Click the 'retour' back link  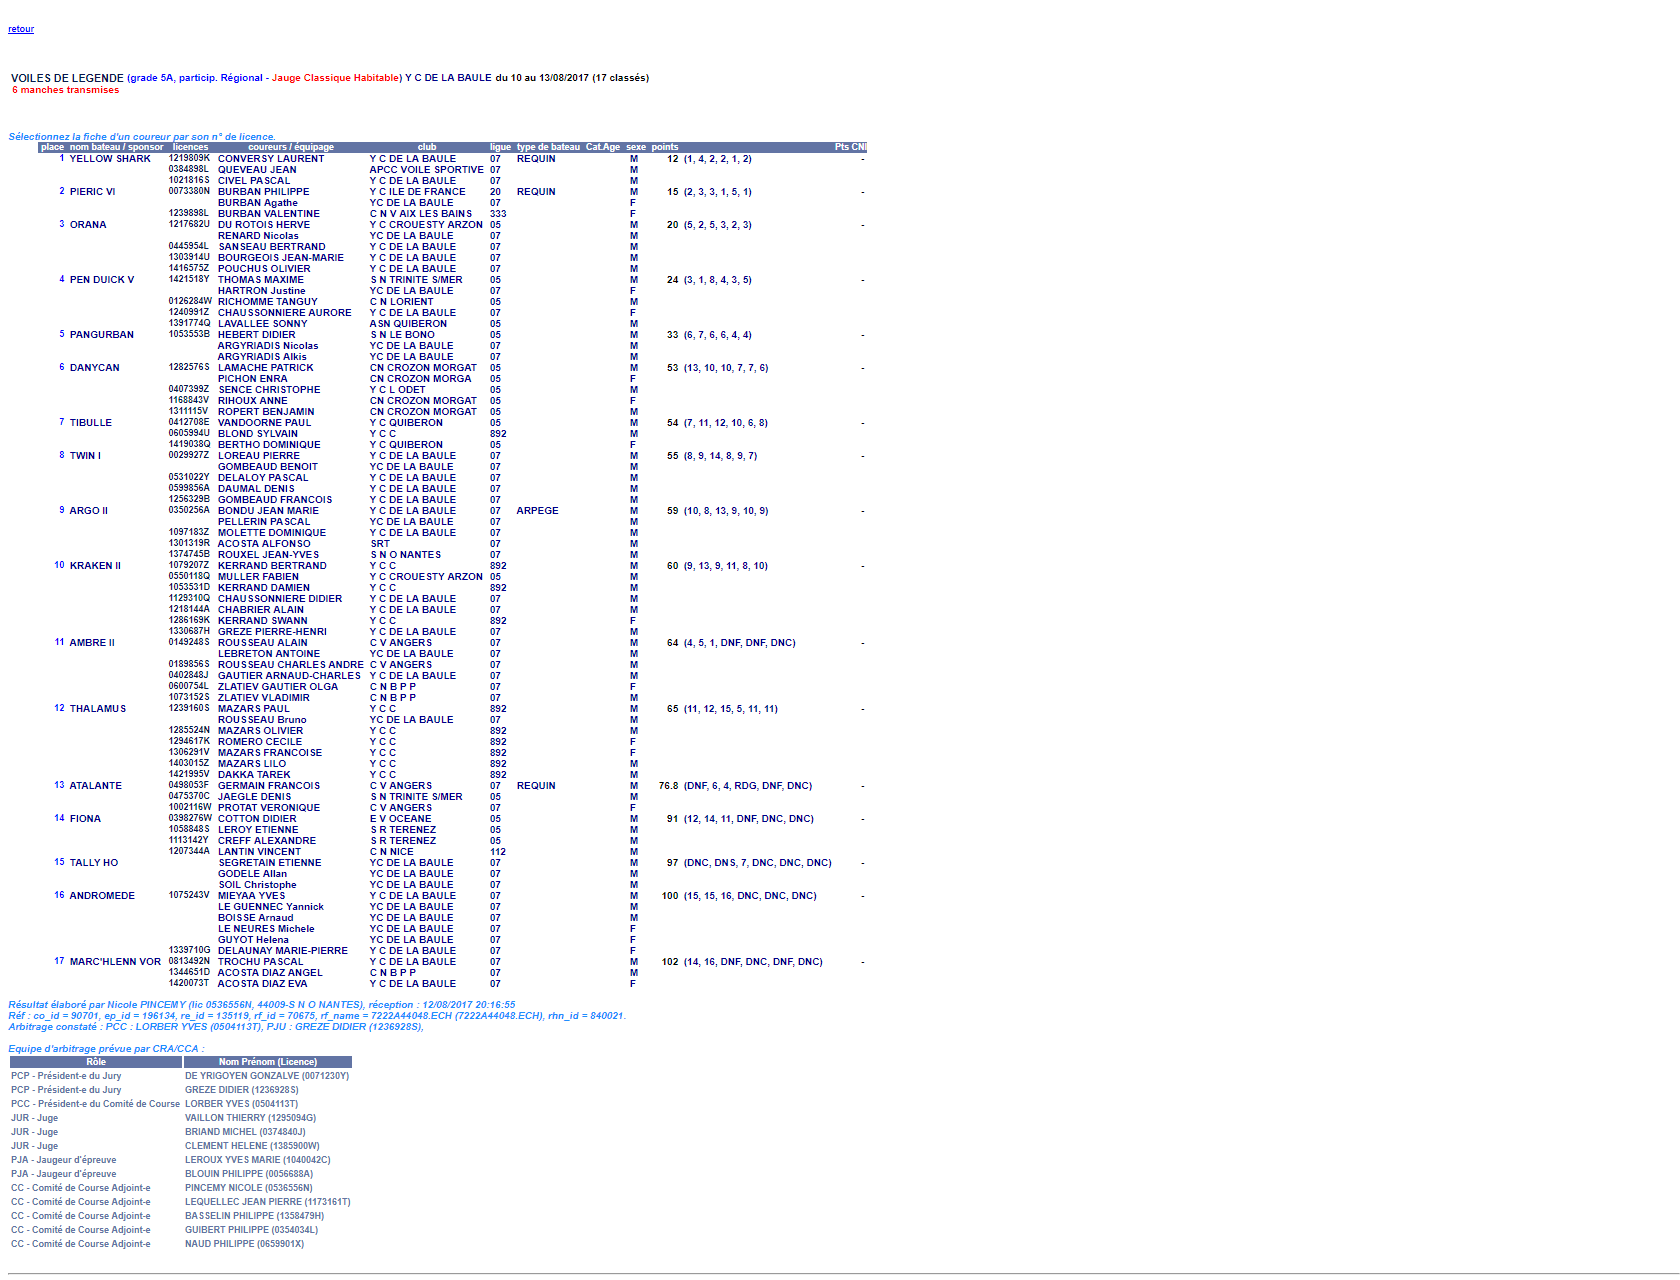pyautogui.click(x=21, y=29)
